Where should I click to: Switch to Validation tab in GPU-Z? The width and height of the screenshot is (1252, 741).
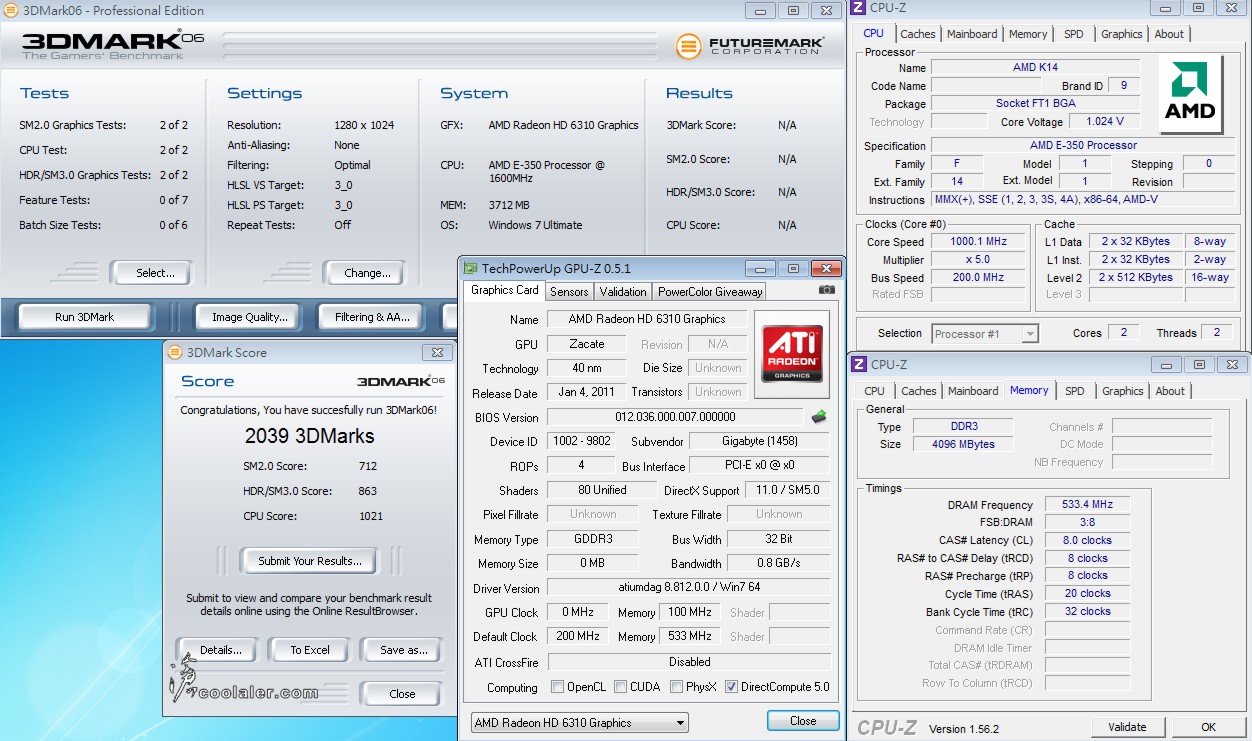tap(623, 292)
